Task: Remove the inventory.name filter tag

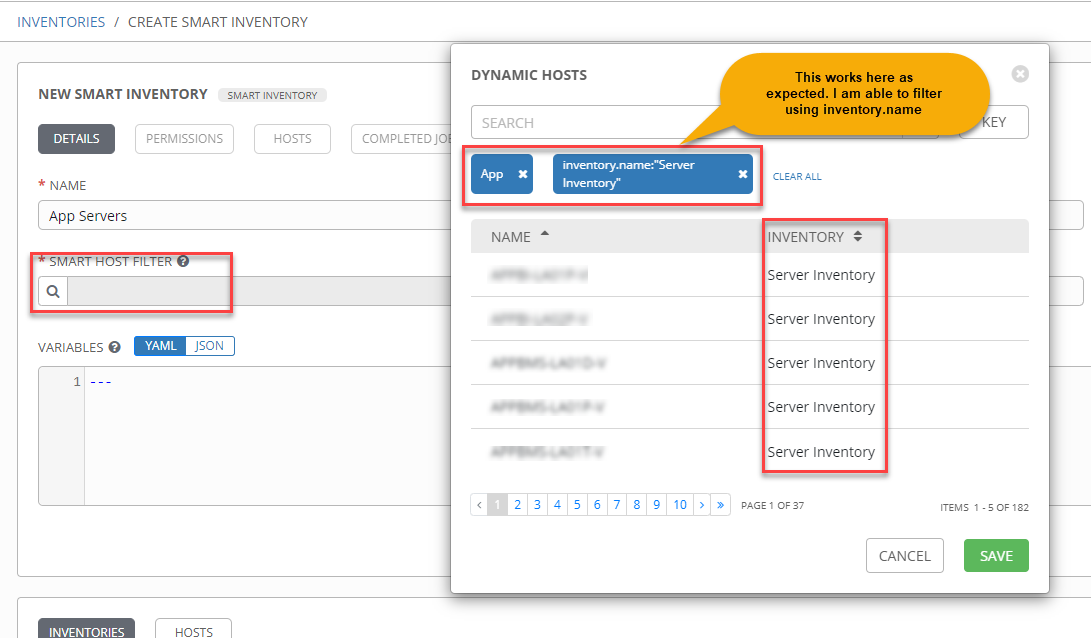Action: coord(742,174)
